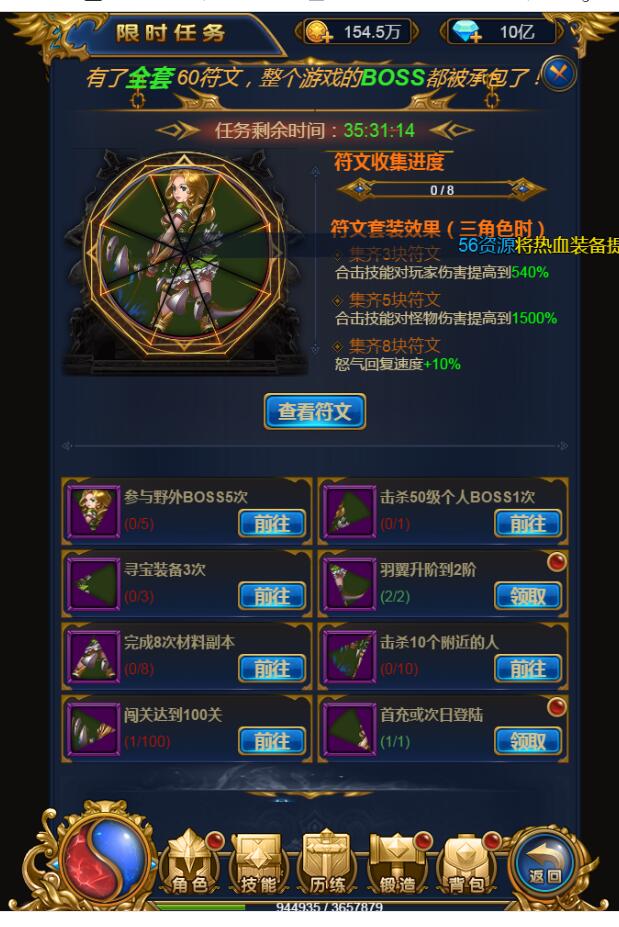Open the 角色 character menu icon

(190, 864)
